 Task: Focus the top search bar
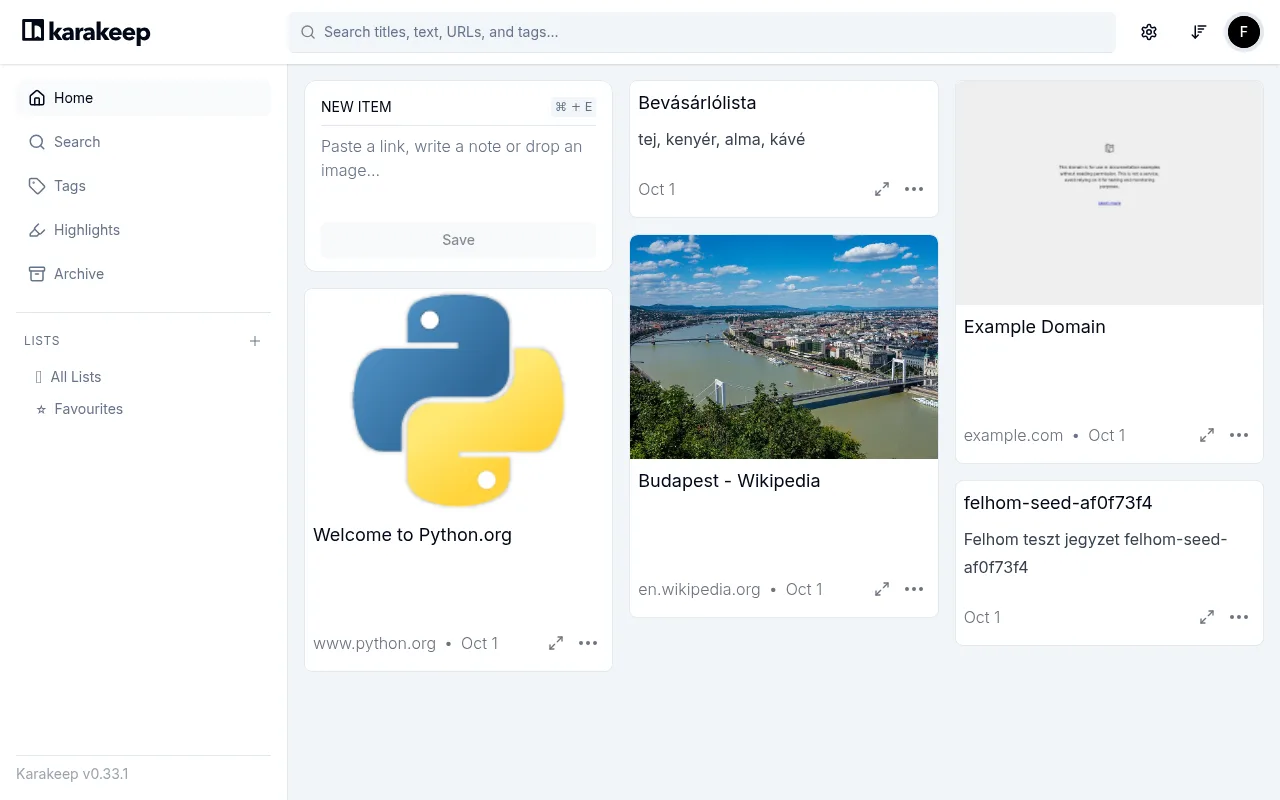click(x=702, y=32)
